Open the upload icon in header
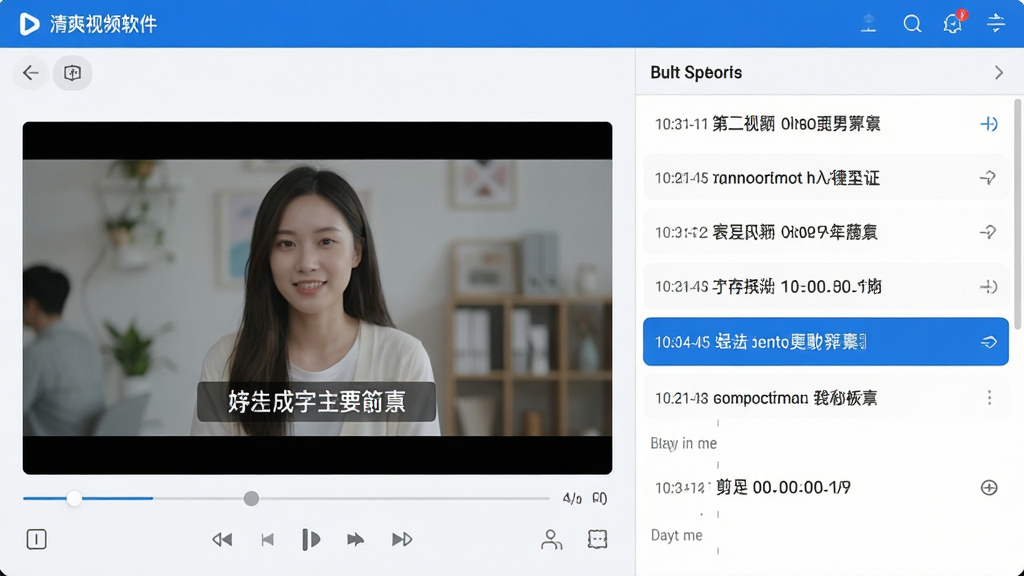The width and height of the screenshot is (1024, 576). click(x=869, y=24)
